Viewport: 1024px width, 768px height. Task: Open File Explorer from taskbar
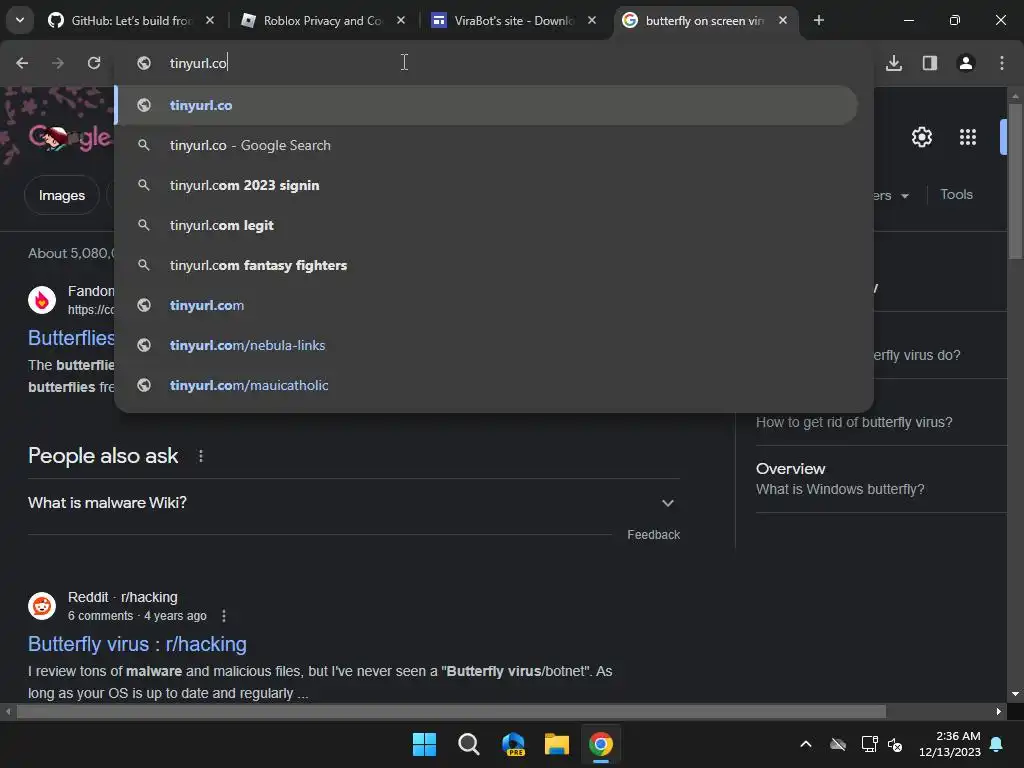557,744
